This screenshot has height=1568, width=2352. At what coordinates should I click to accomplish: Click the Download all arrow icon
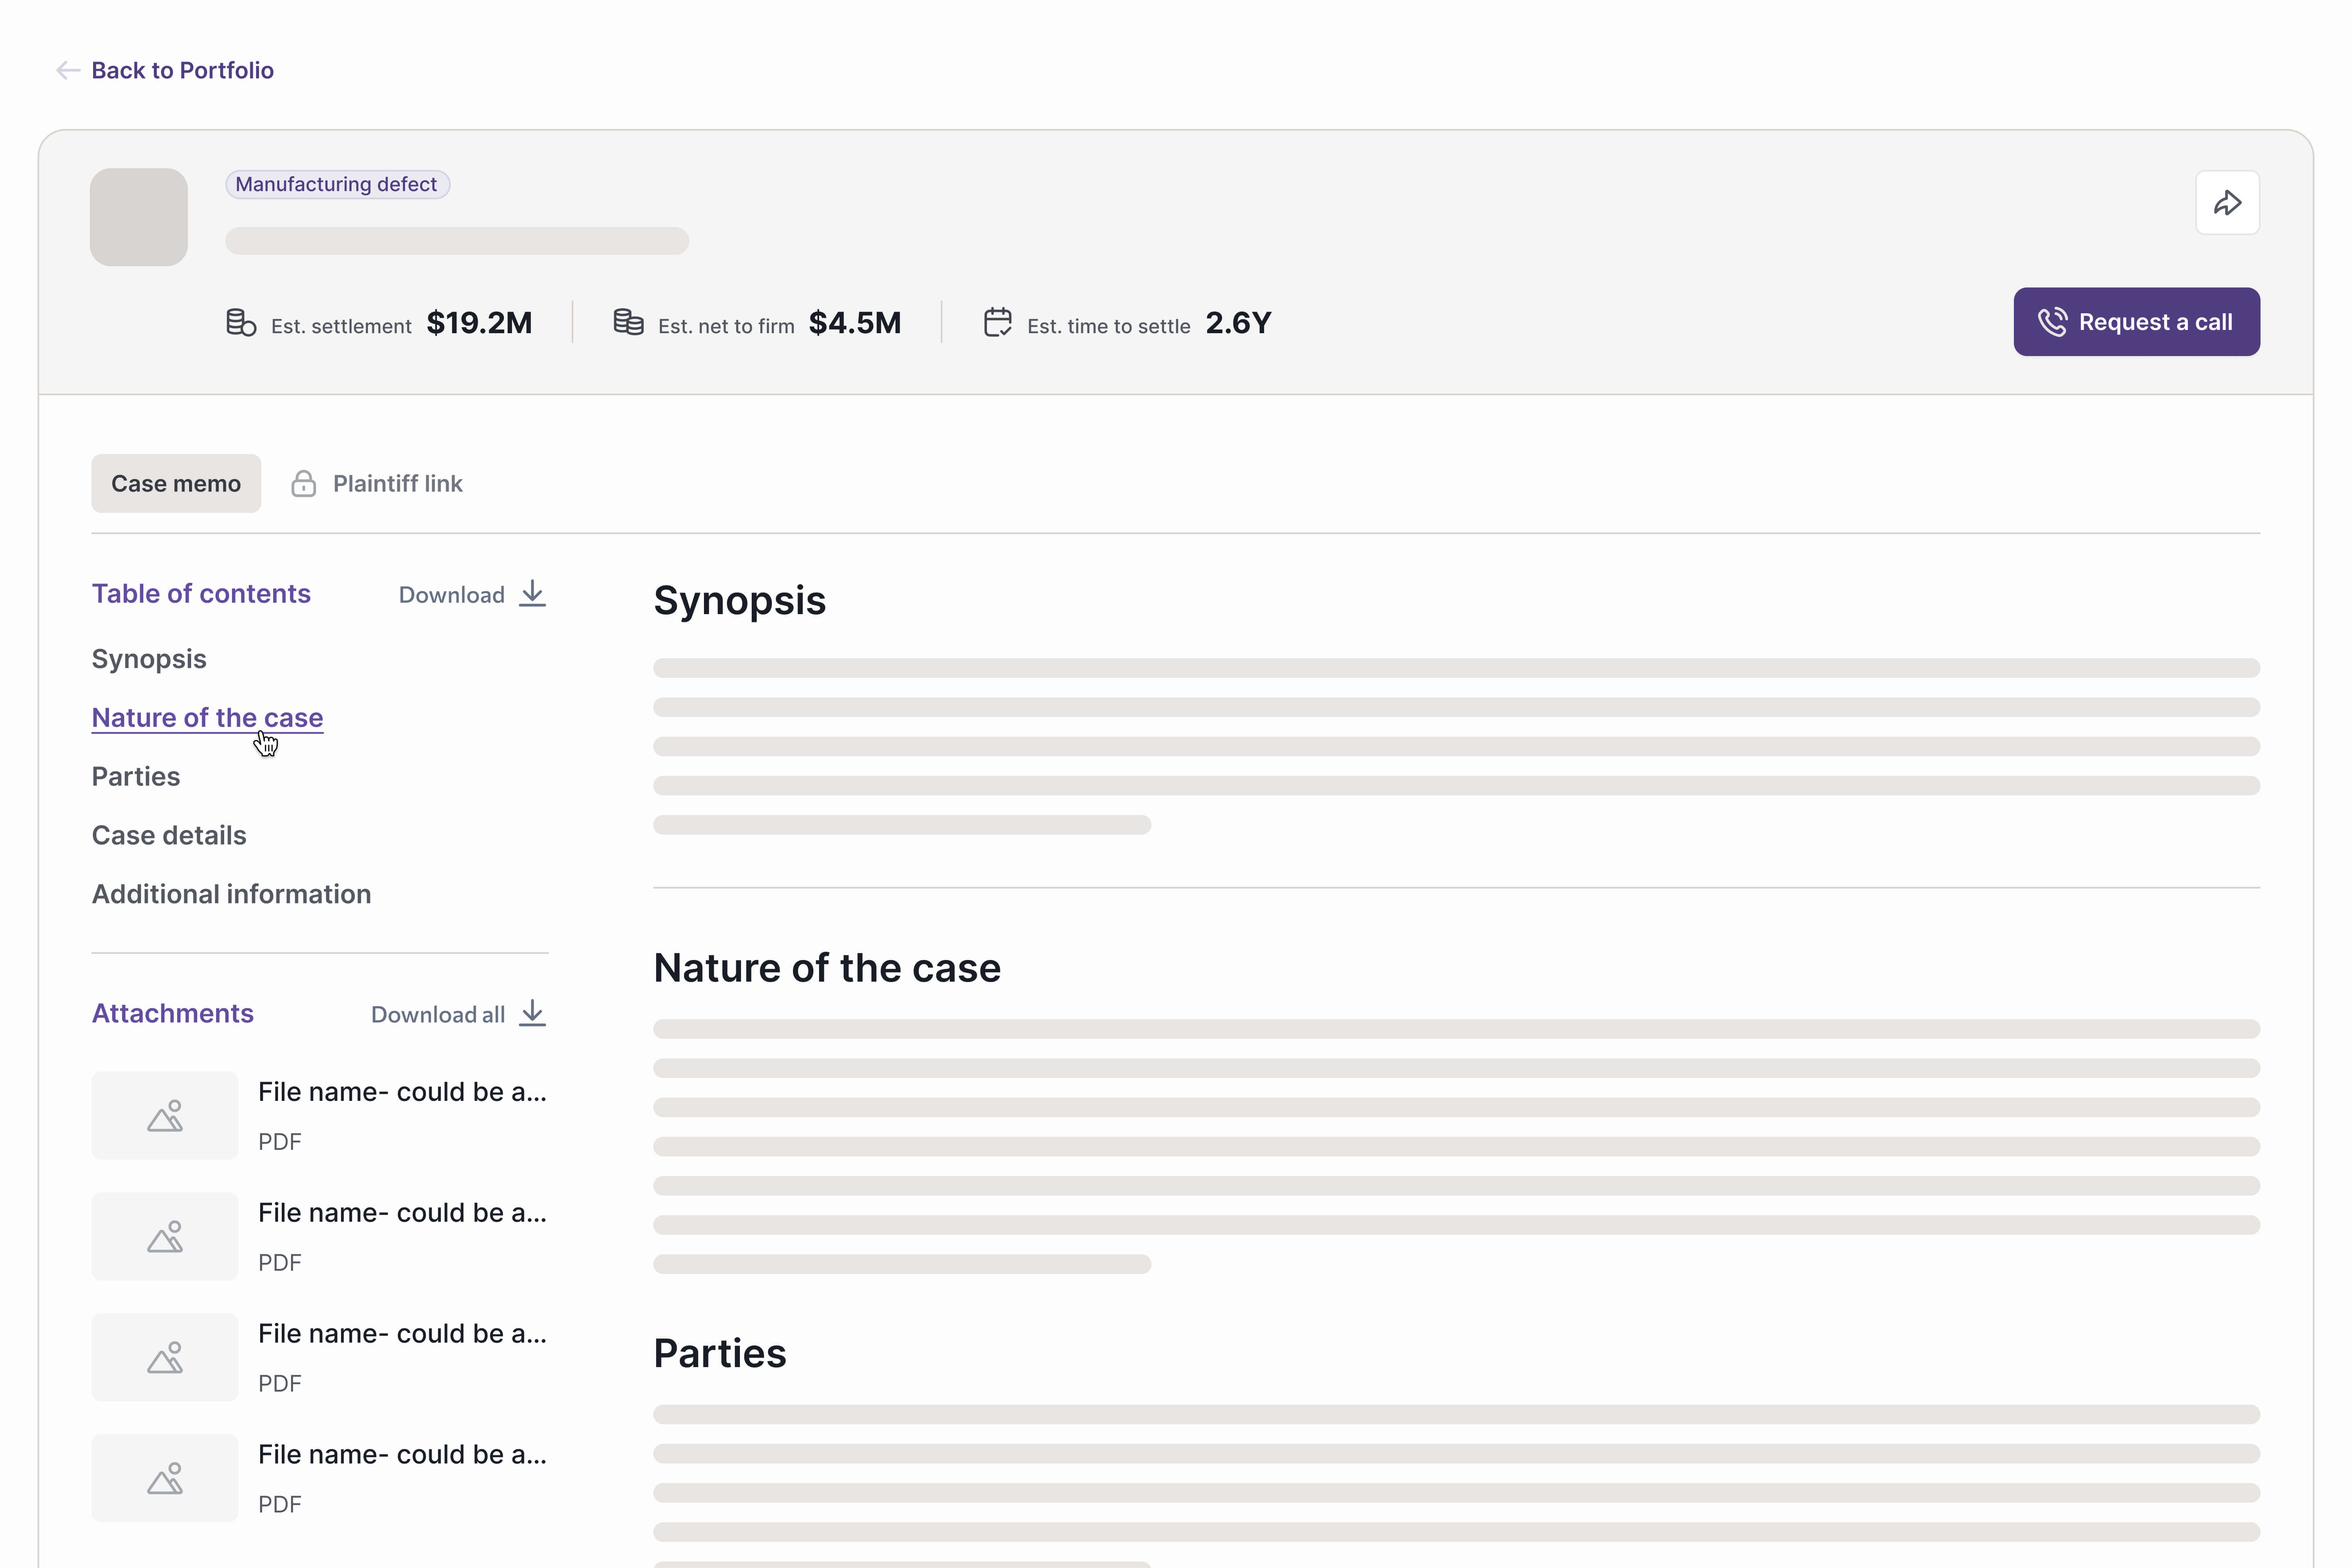[532, 1014]
